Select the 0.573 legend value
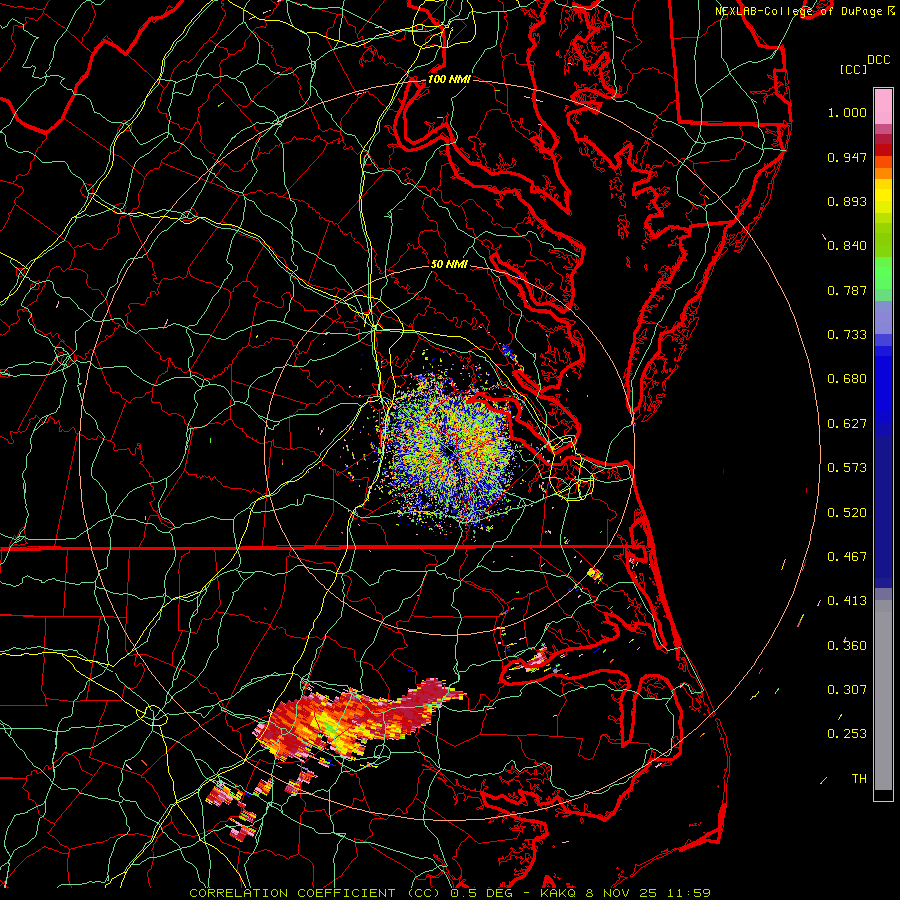This screenshot has width=900, height=900. click(x=847, y=468)
